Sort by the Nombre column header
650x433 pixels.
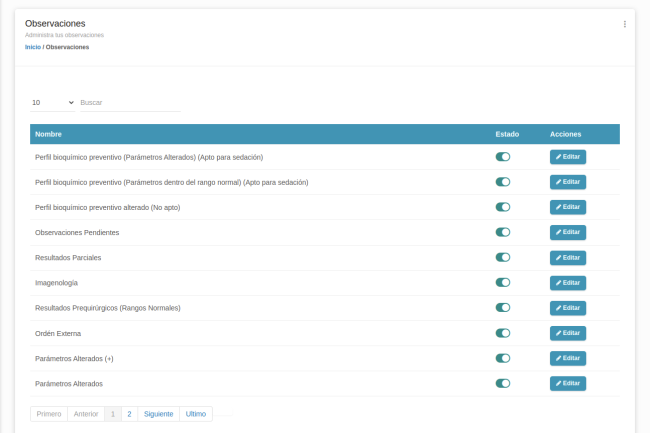(48, 134)
